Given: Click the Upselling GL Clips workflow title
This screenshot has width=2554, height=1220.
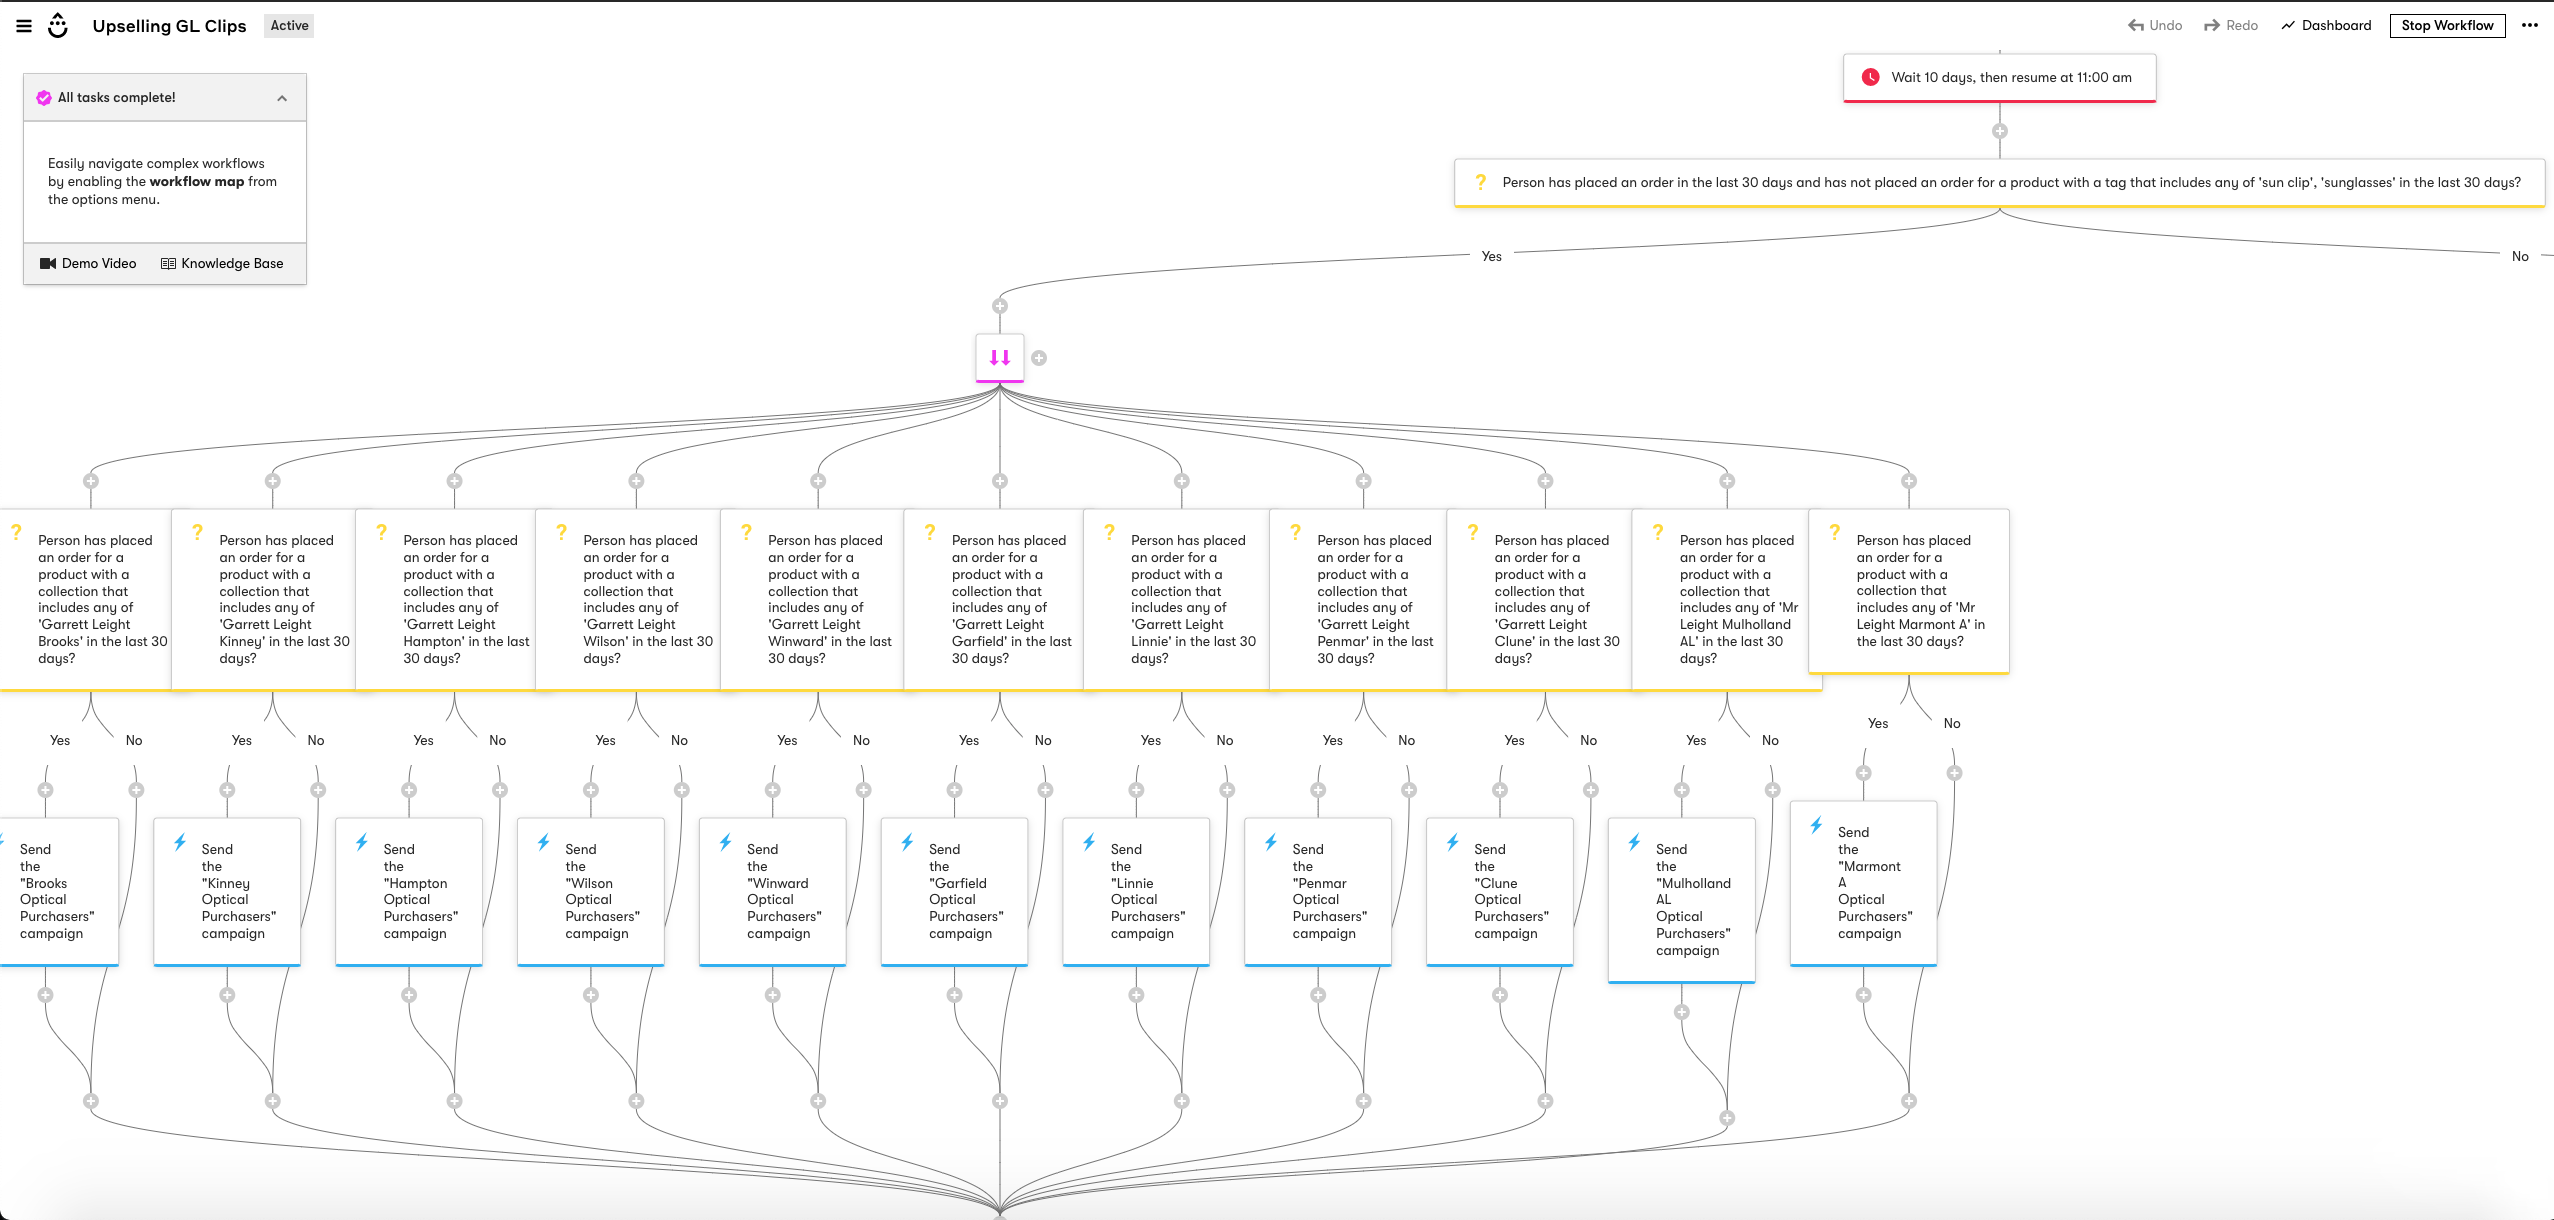Looking at the screenshot, I should pos(169,26).
